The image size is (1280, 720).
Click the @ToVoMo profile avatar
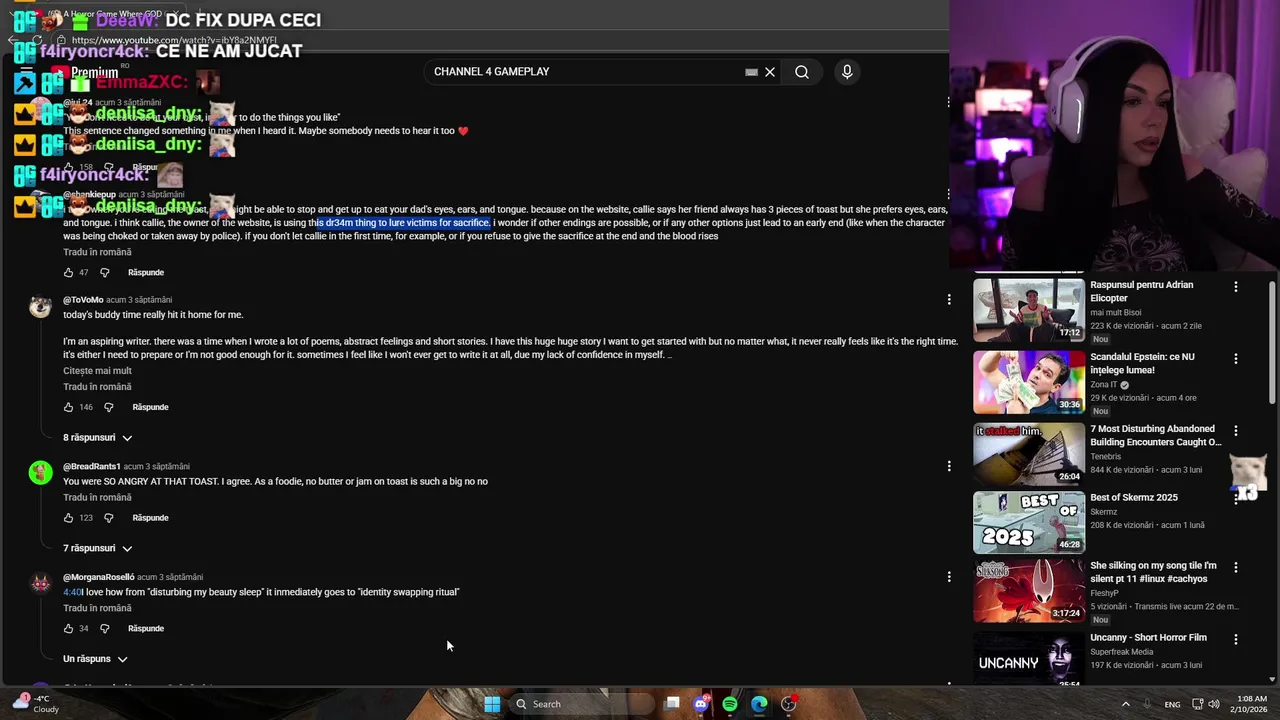40,307
